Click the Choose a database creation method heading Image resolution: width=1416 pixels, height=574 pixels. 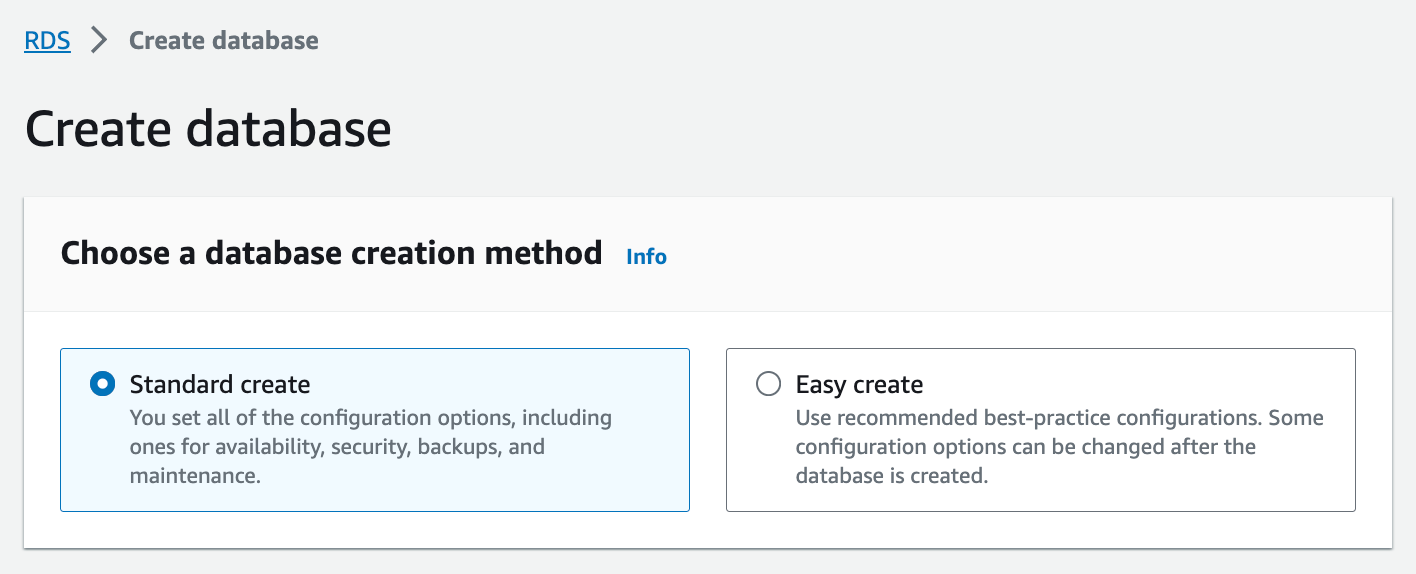[331, 253]
